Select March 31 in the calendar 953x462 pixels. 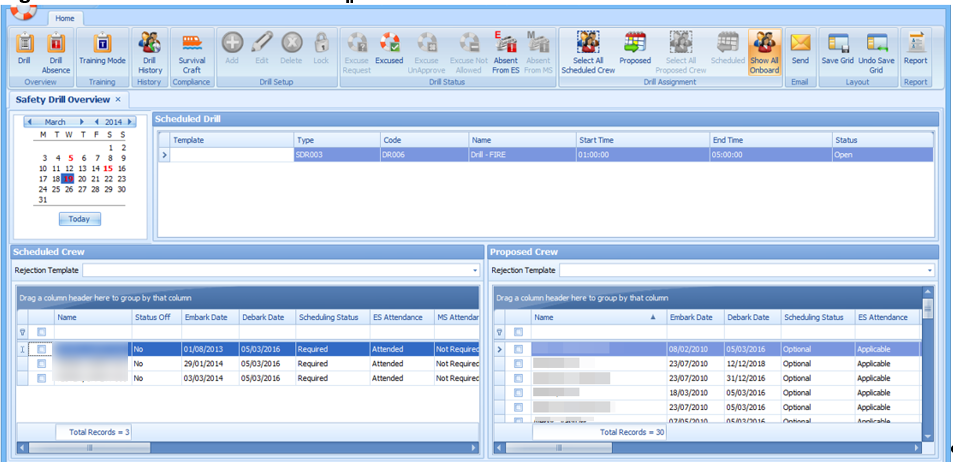pyautogui.click(x=43, y=199)
